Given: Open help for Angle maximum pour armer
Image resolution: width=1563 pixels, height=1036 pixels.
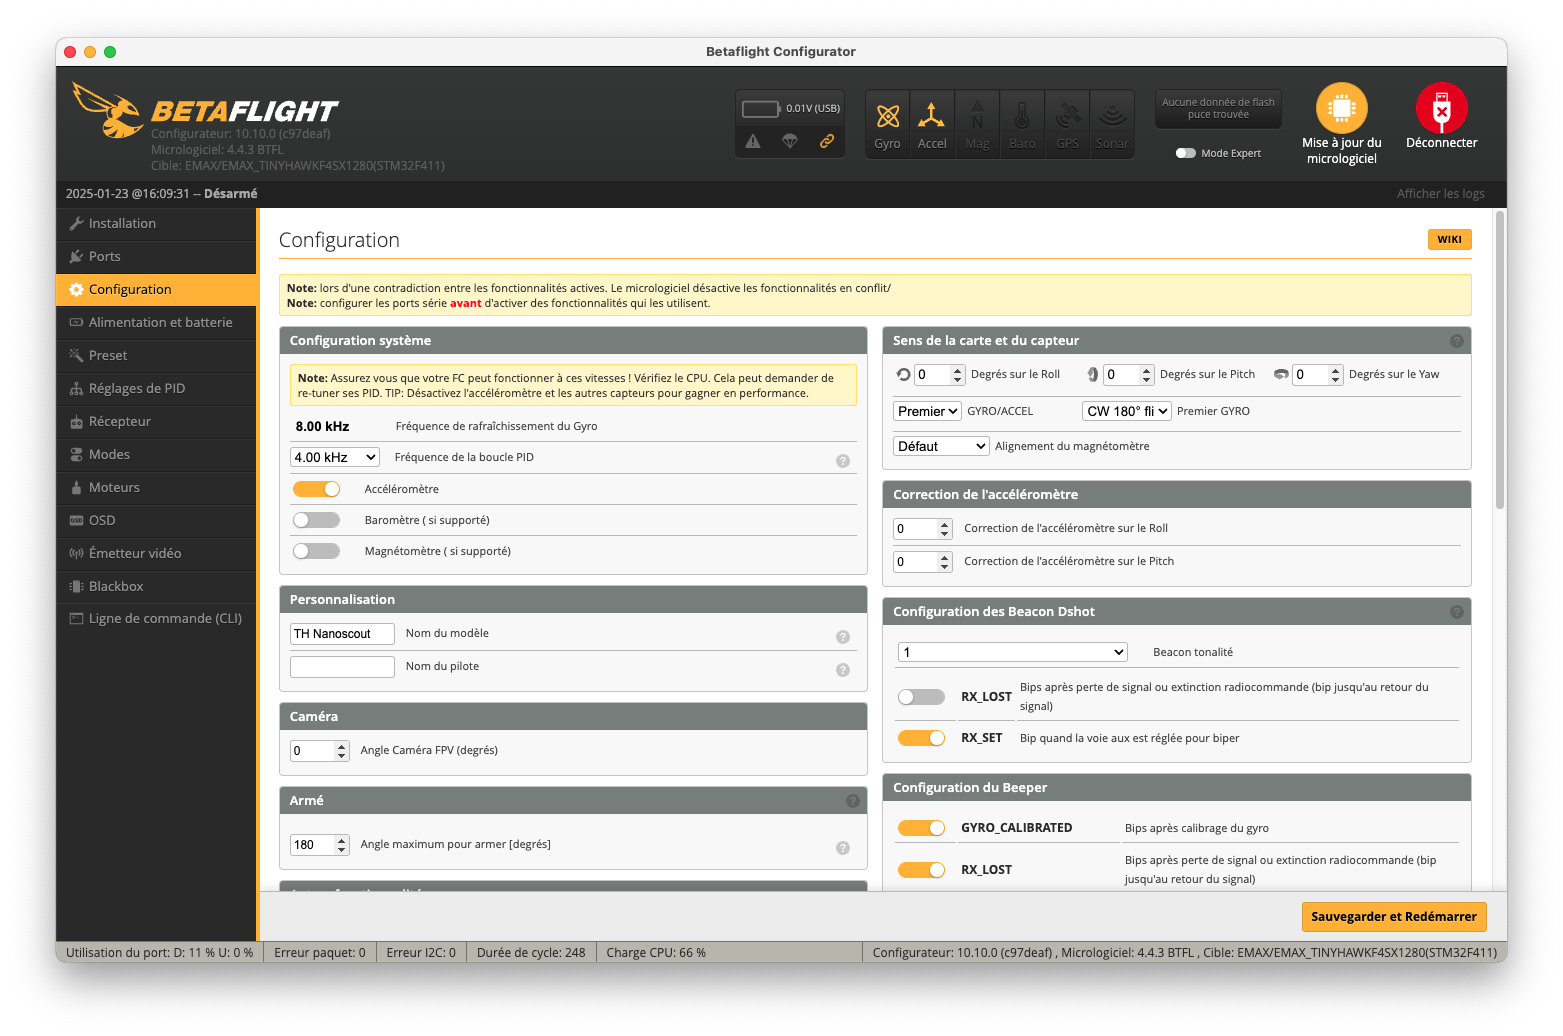Looking at the screenshot, I should pyautogui.click(x=843, y=848).
